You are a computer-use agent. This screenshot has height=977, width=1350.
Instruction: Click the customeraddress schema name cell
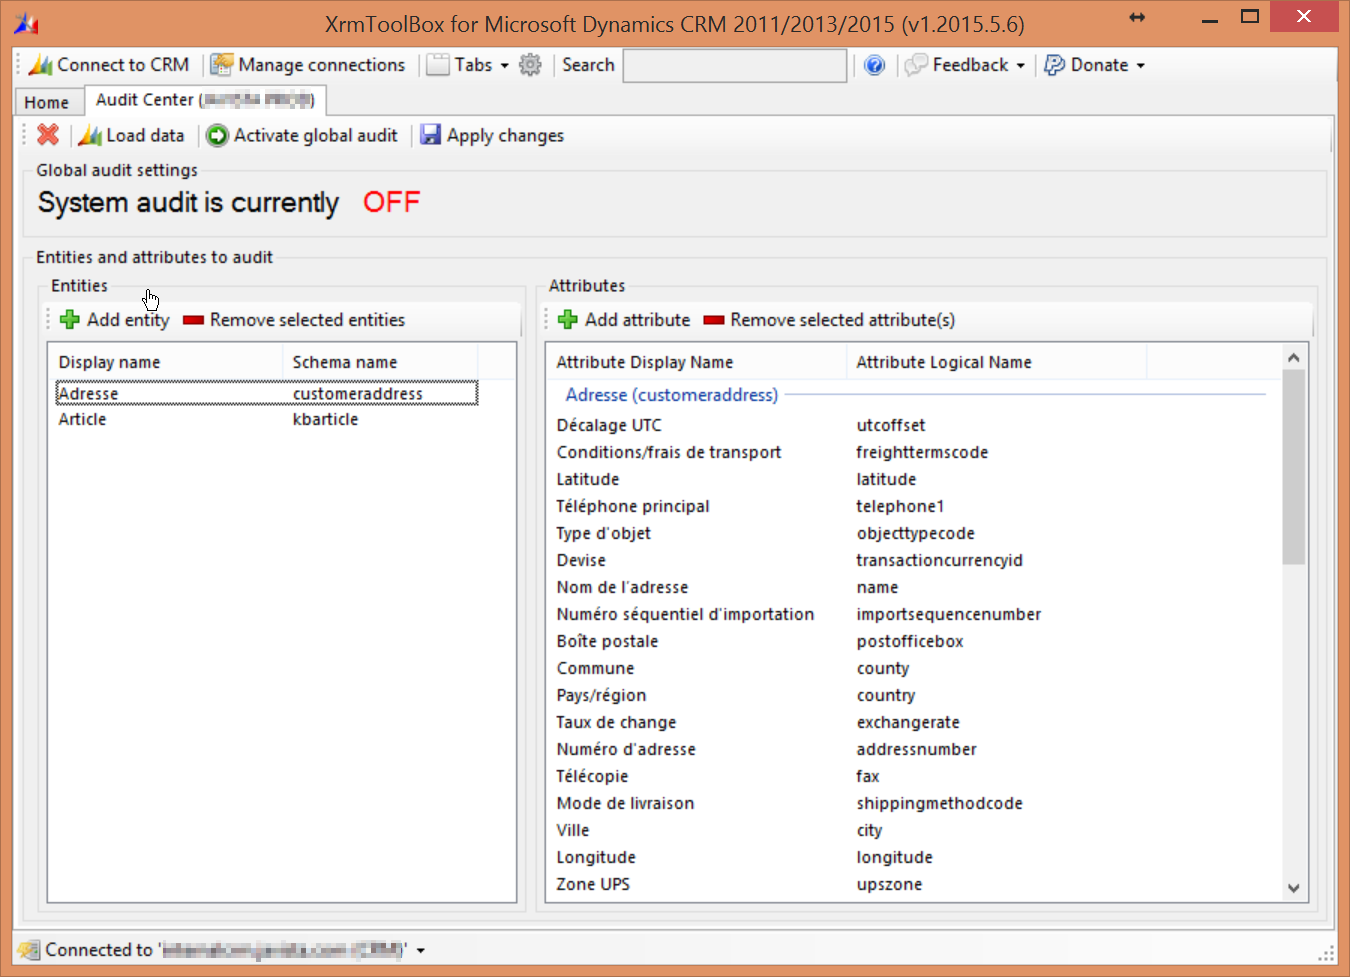click(357, 394)
